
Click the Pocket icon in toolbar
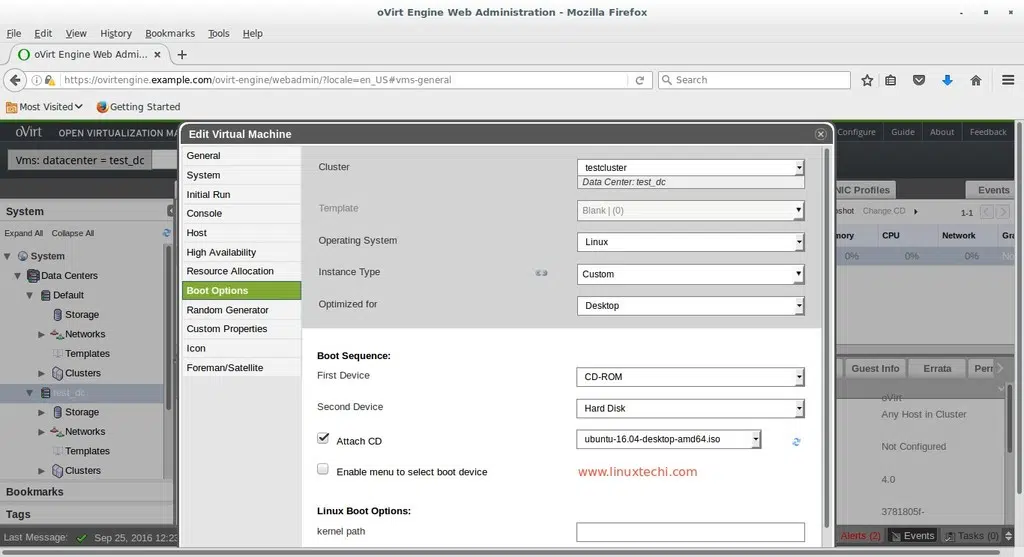919,80
